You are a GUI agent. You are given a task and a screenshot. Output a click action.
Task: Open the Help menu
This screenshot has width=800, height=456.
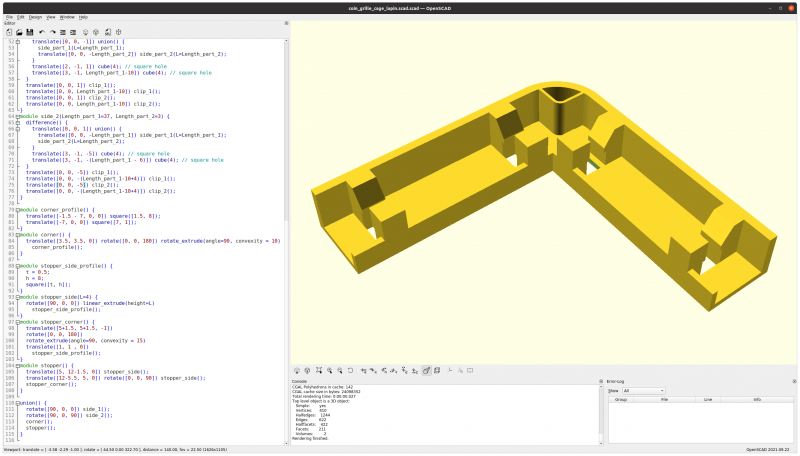coord(83,17)
